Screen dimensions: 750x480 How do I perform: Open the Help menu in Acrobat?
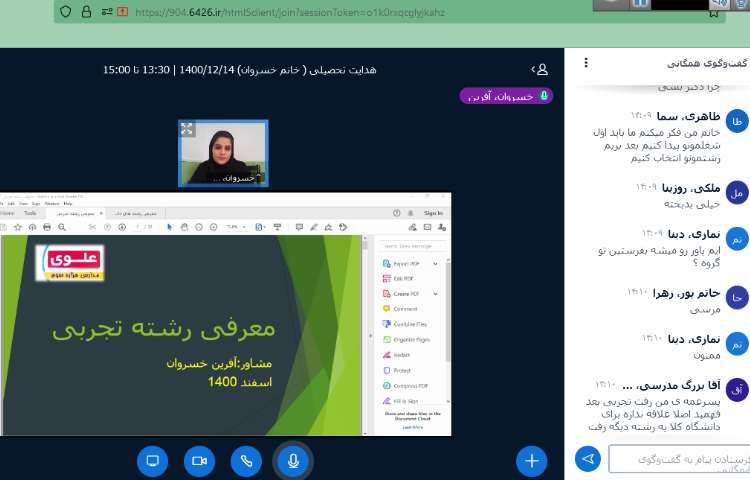[x=67, y=204]
